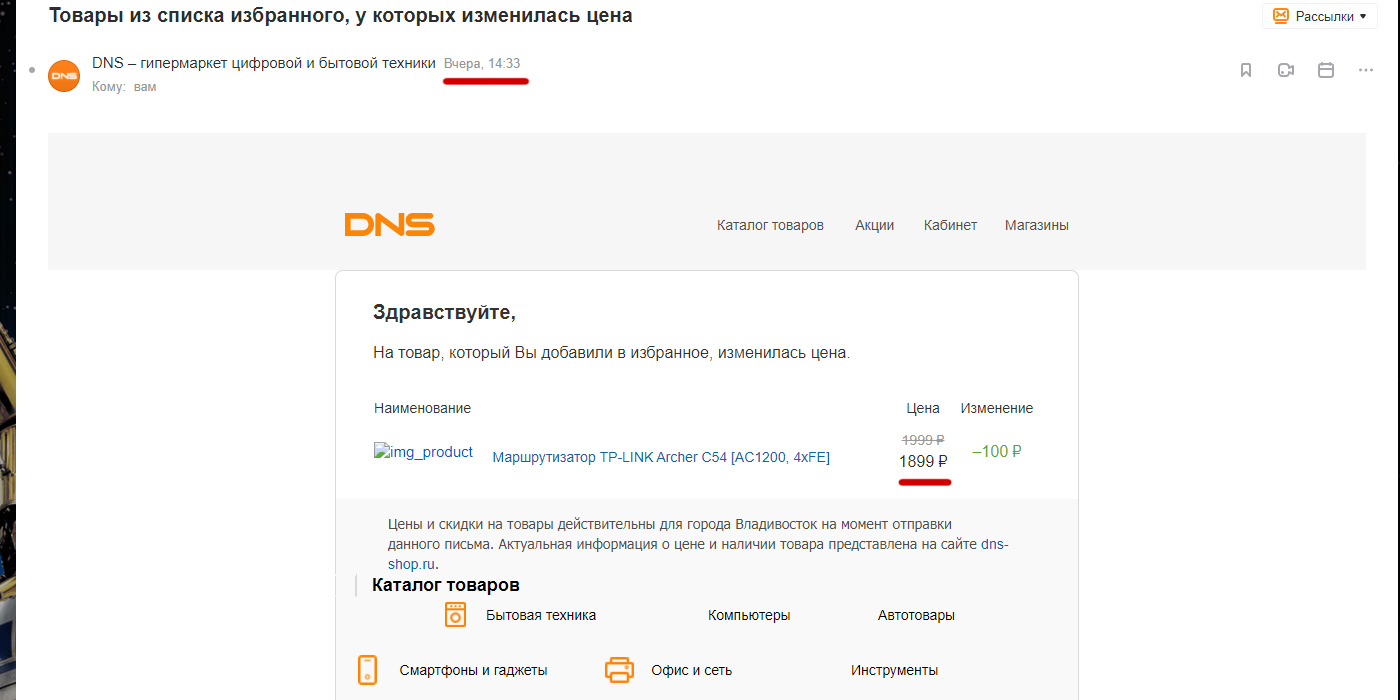
Task: Go to the Кабинет menu link
Action: pos(950,225)
